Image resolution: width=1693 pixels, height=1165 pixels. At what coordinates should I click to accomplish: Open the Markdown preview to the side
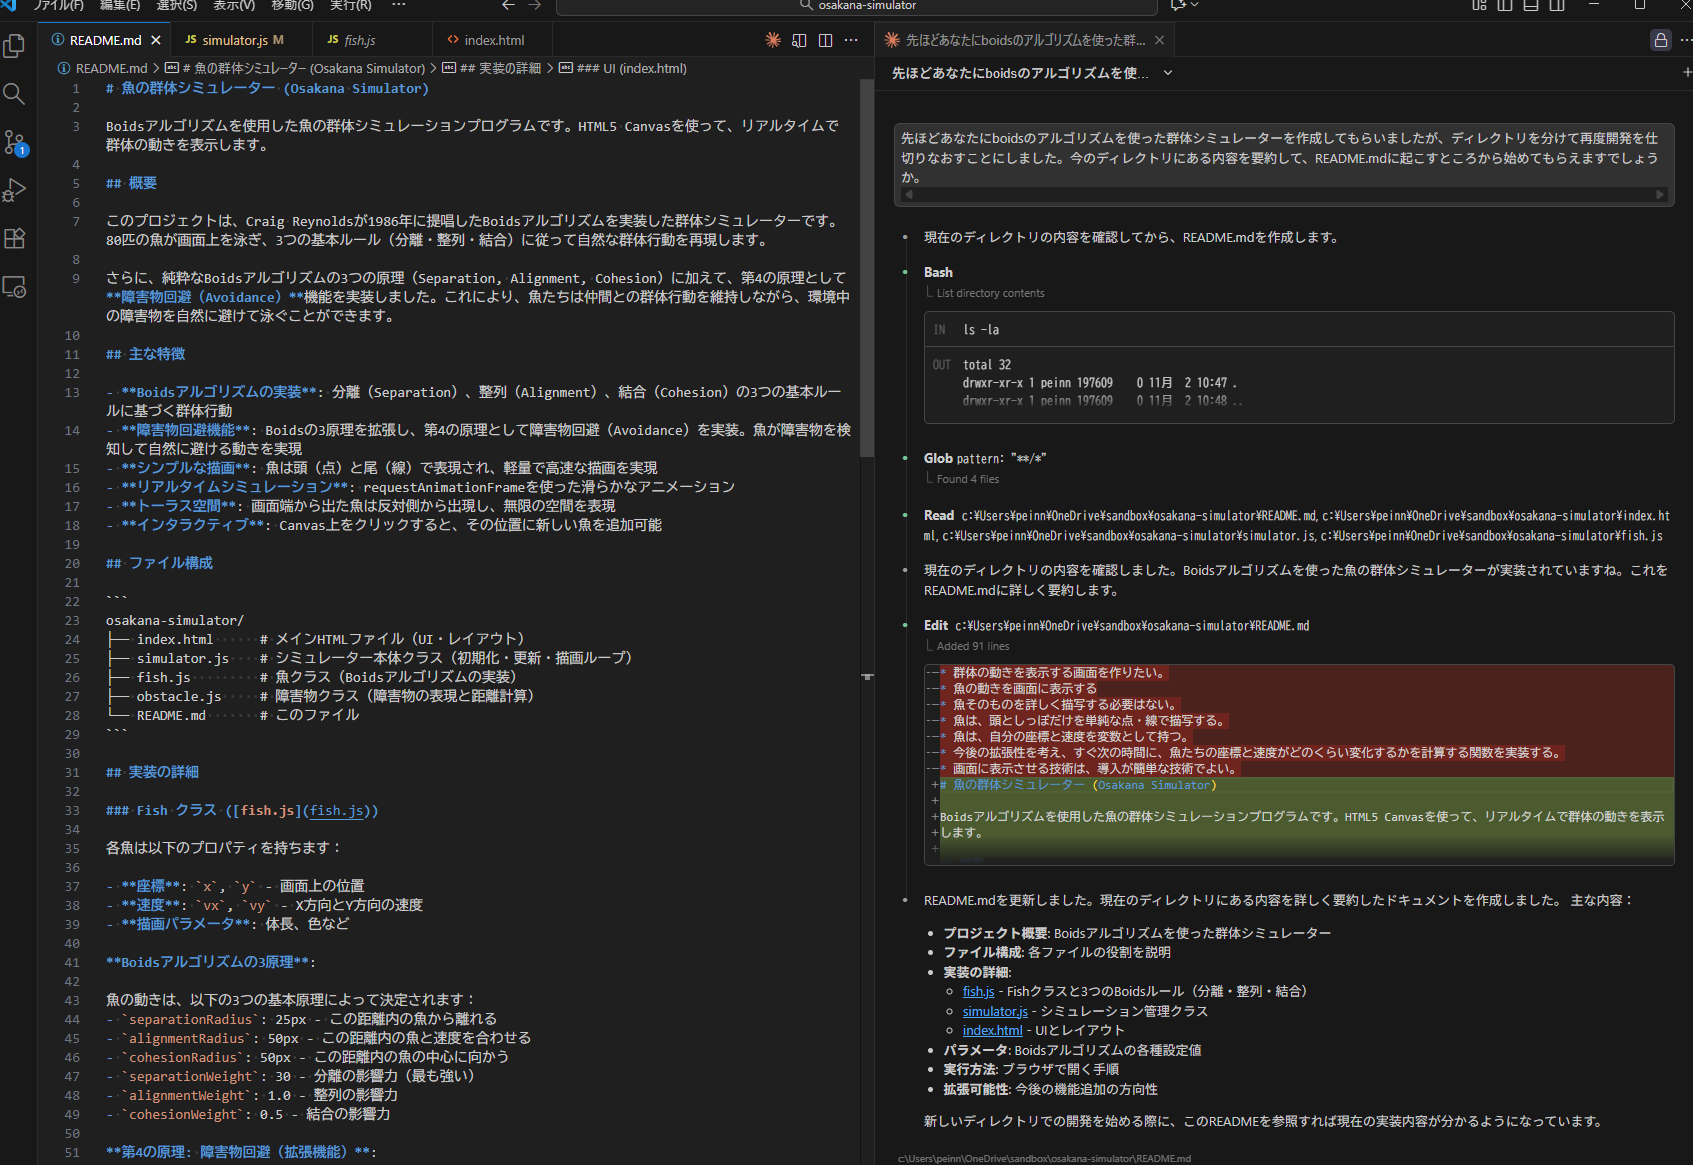[x=799, y=40]
